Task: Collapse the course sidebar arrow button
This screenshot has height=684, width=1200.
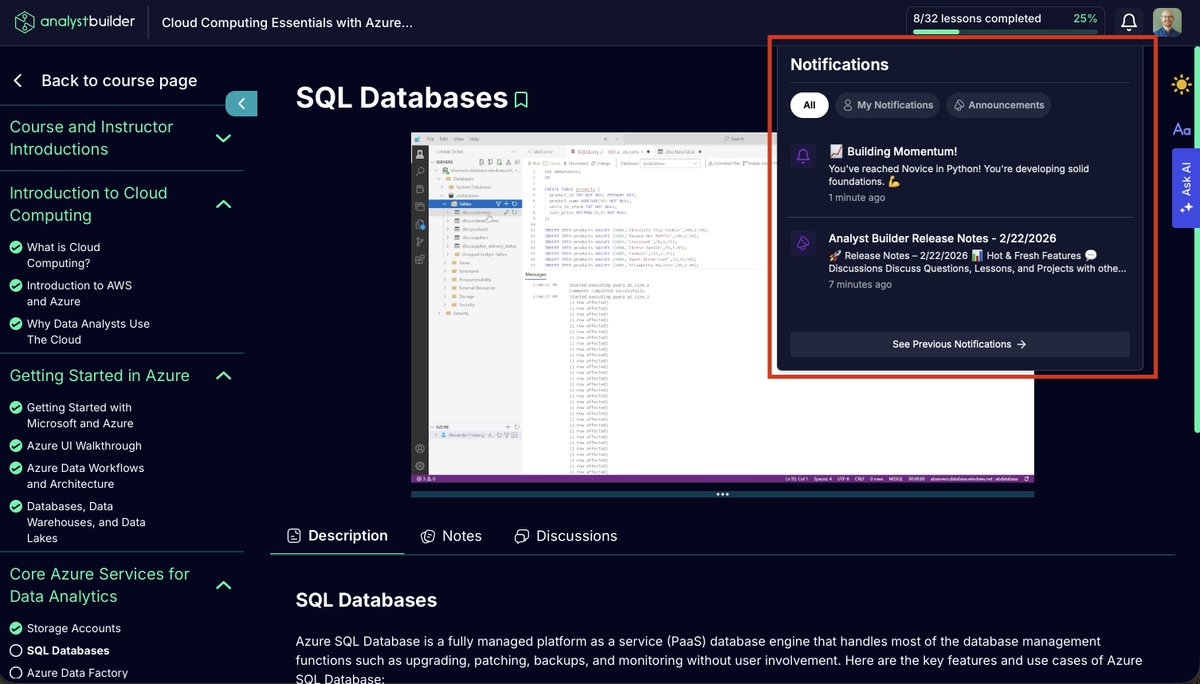Action: (x=241, y=103)
